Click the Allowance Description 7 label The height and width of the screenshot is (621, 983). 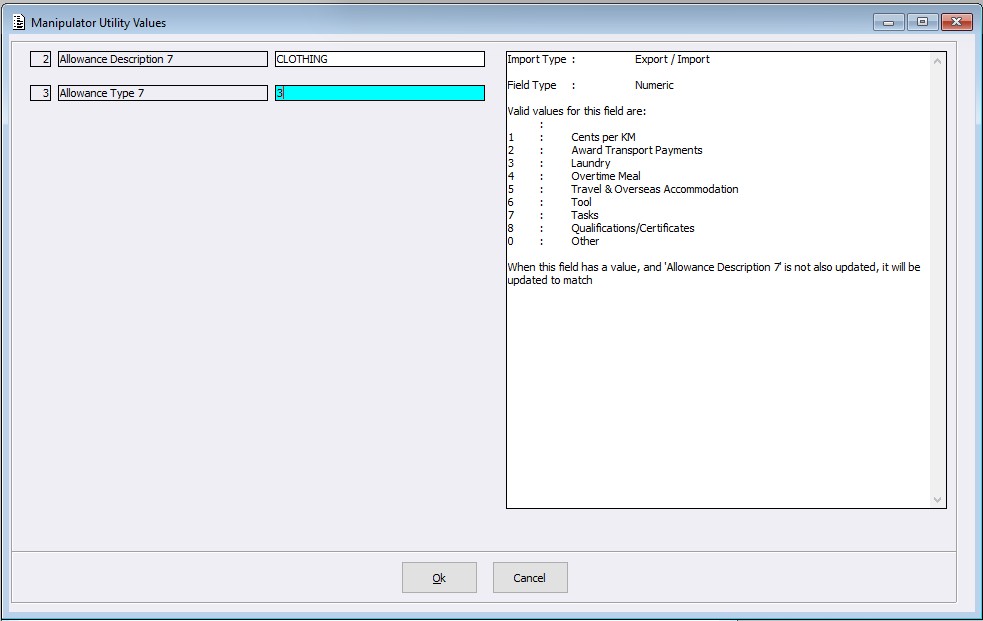(162, 59)
